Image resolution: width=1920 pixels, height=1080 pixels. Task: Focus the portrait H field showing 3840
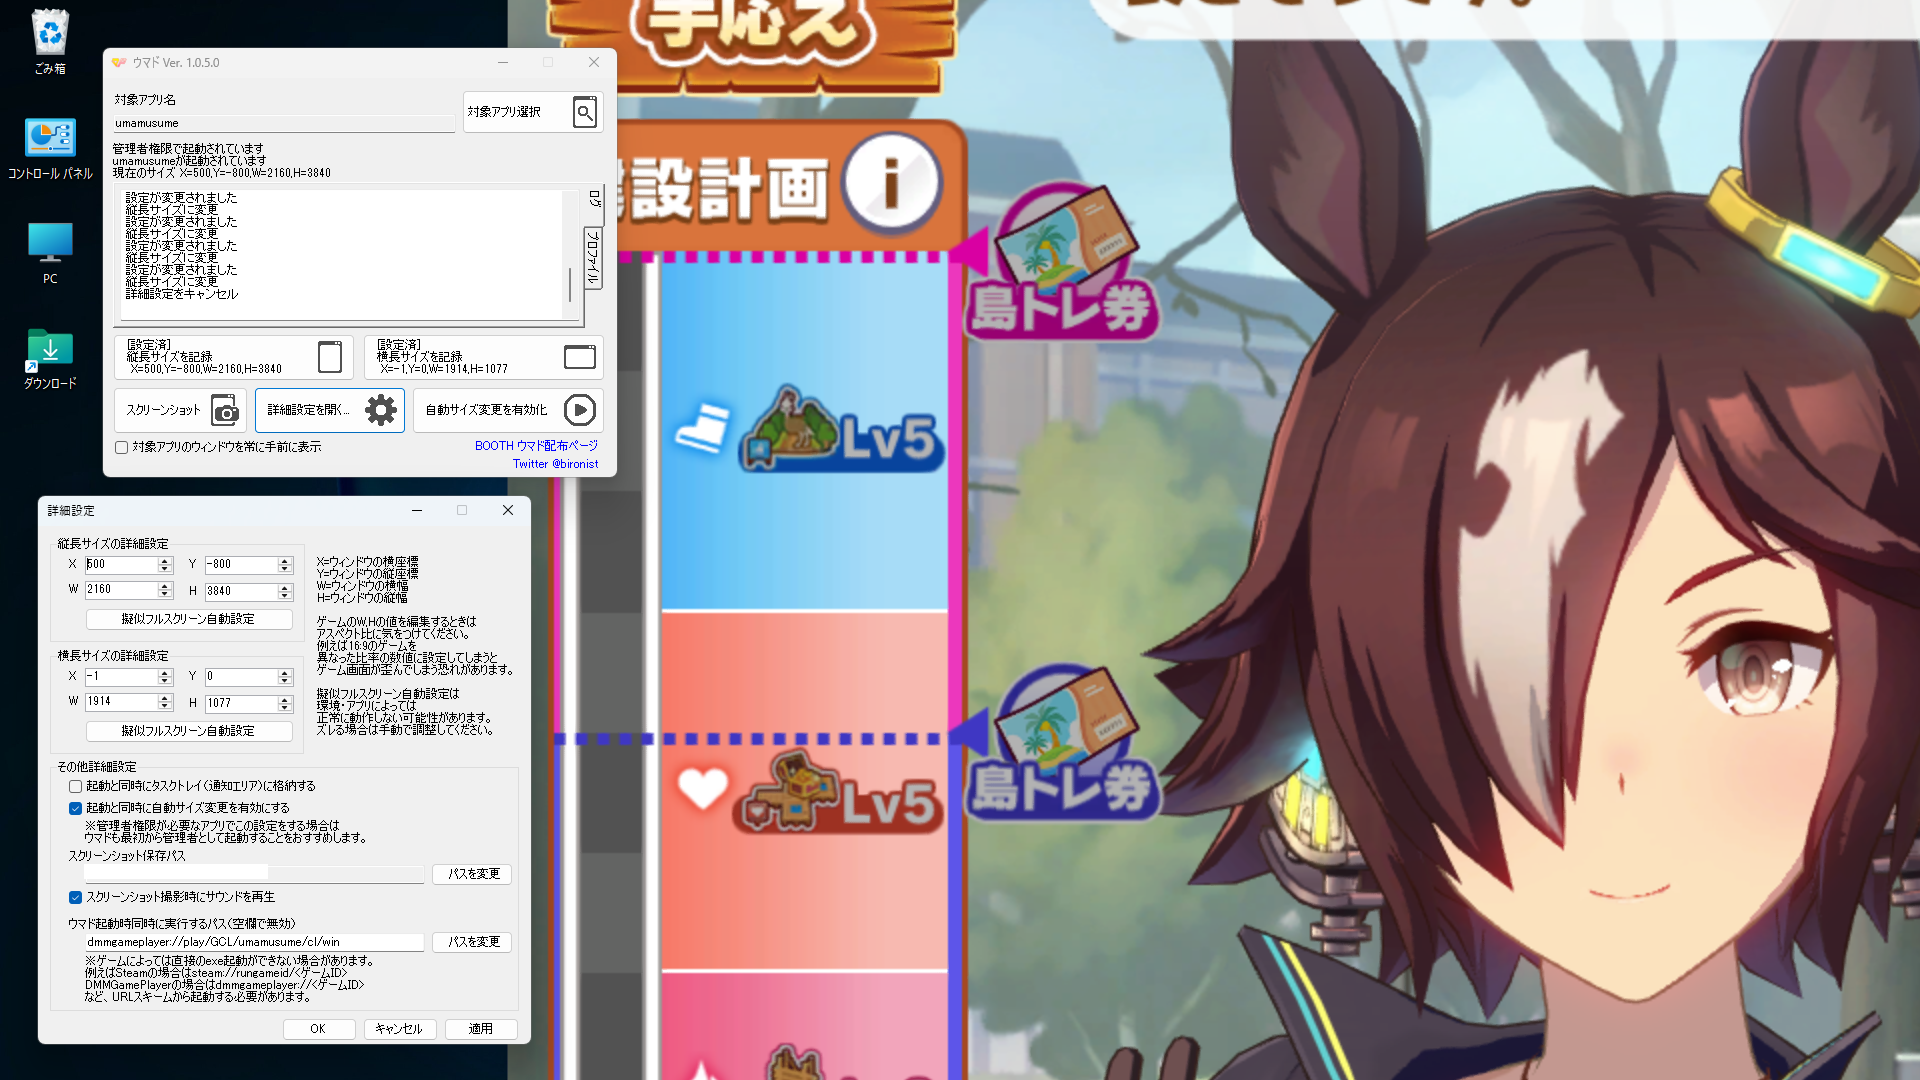click(242, 592)
